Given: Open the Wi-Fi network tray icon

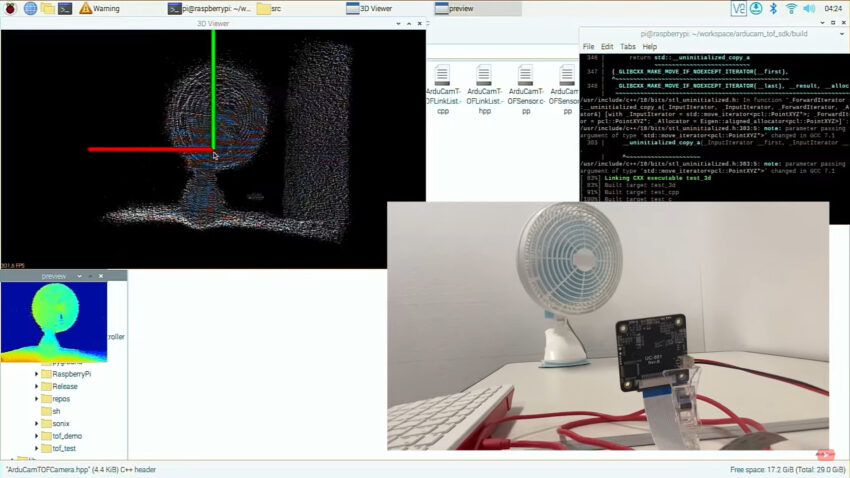Looking at the screenshot, I should tap(791, 8).
